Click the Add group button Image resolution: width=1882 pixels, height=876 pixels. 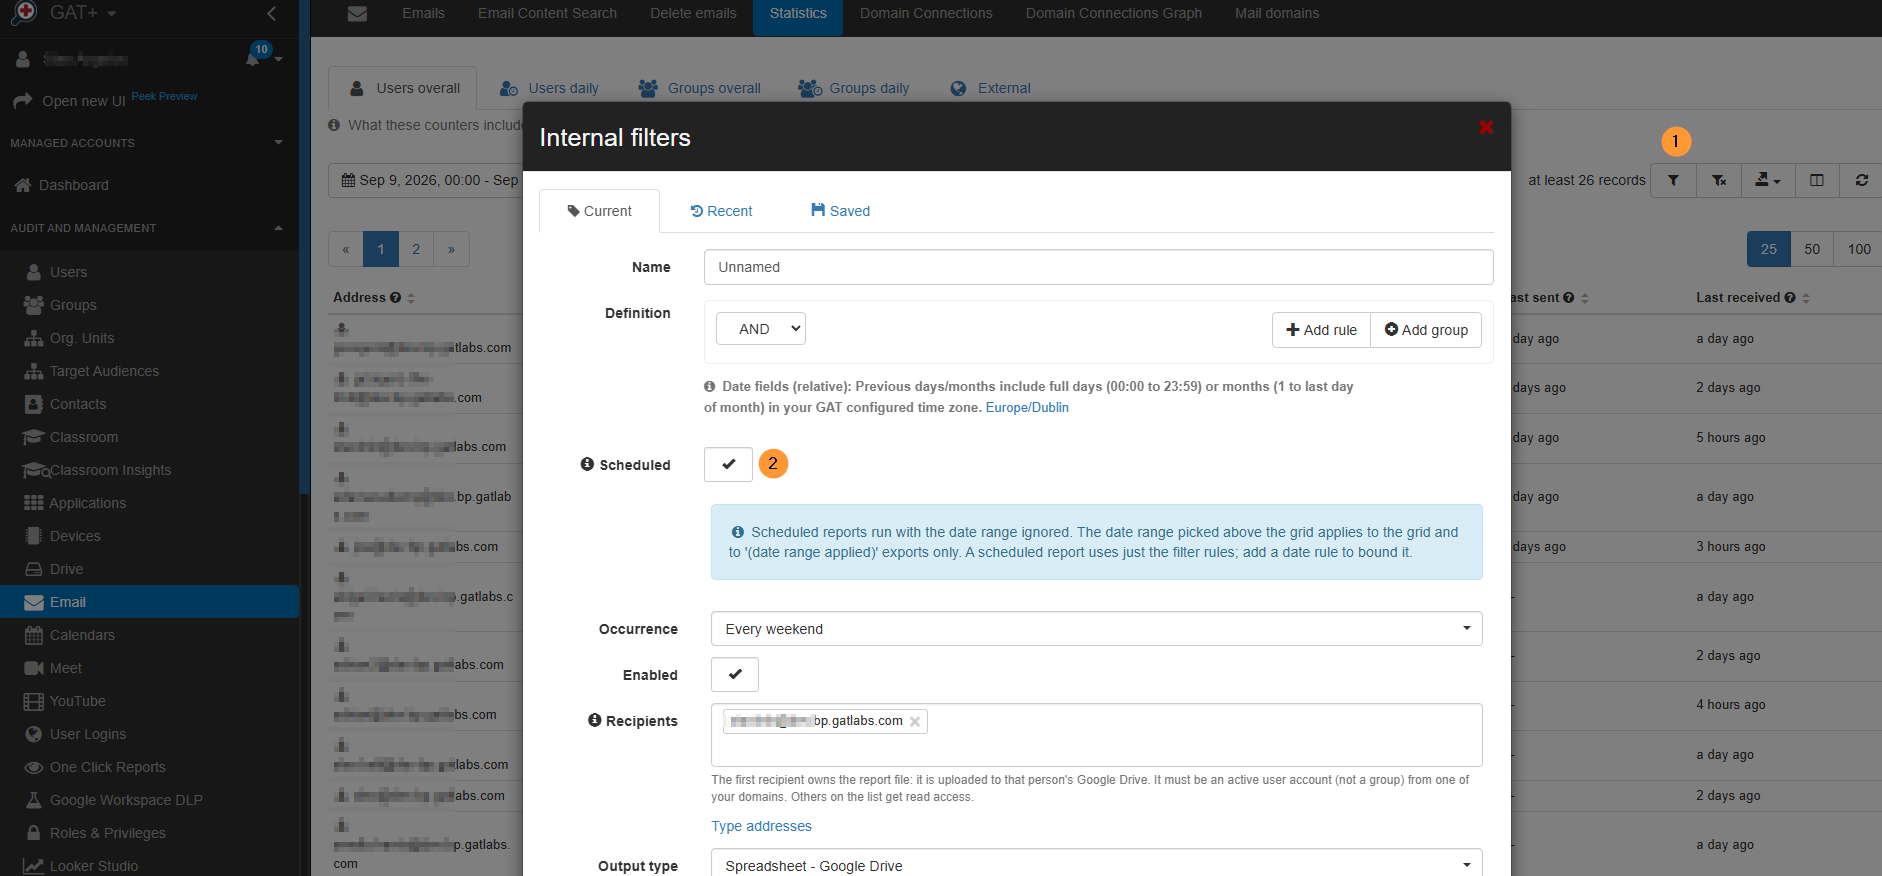point(1426,330)
